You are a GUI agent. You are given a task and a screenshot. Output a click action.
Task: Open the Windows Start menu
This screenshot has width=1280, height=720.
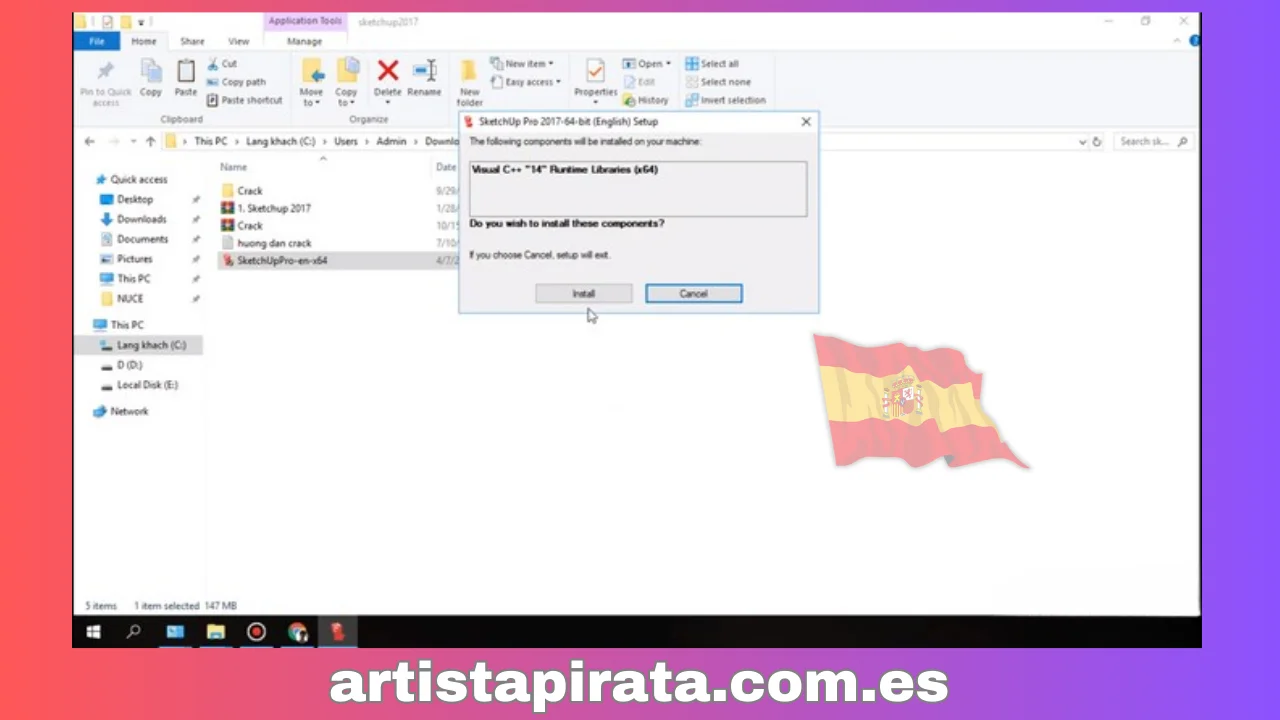94,632
